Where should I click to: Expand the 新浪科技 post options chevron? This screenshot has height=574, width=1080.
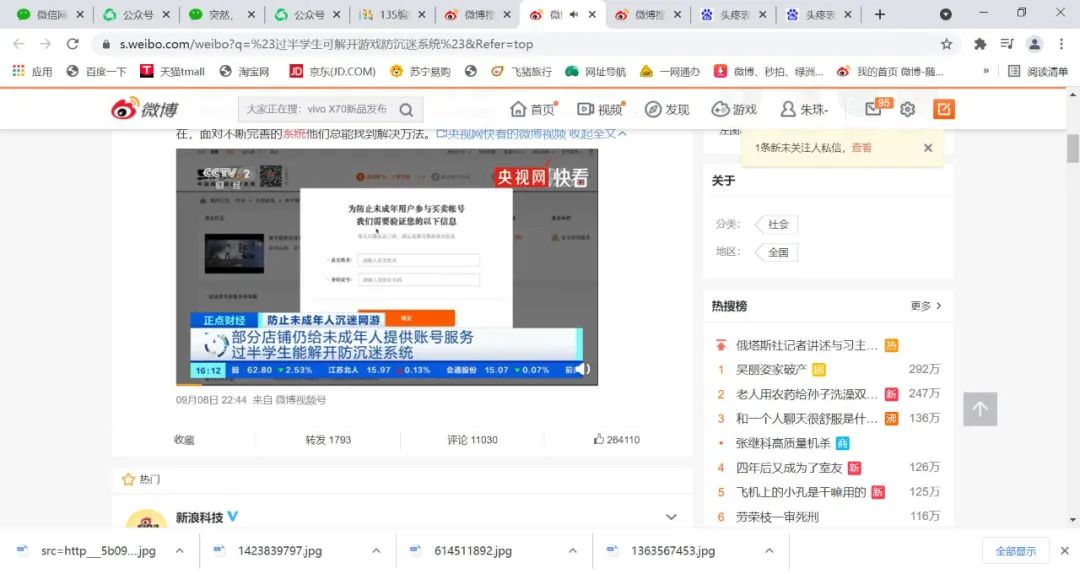tap(671, 517)
